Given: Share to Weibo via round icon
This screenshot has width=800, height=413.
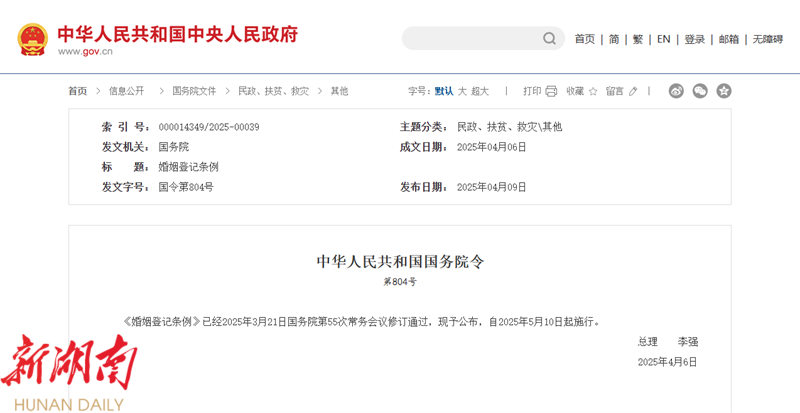Looking at the screenshot, I should tap(676, 91).
